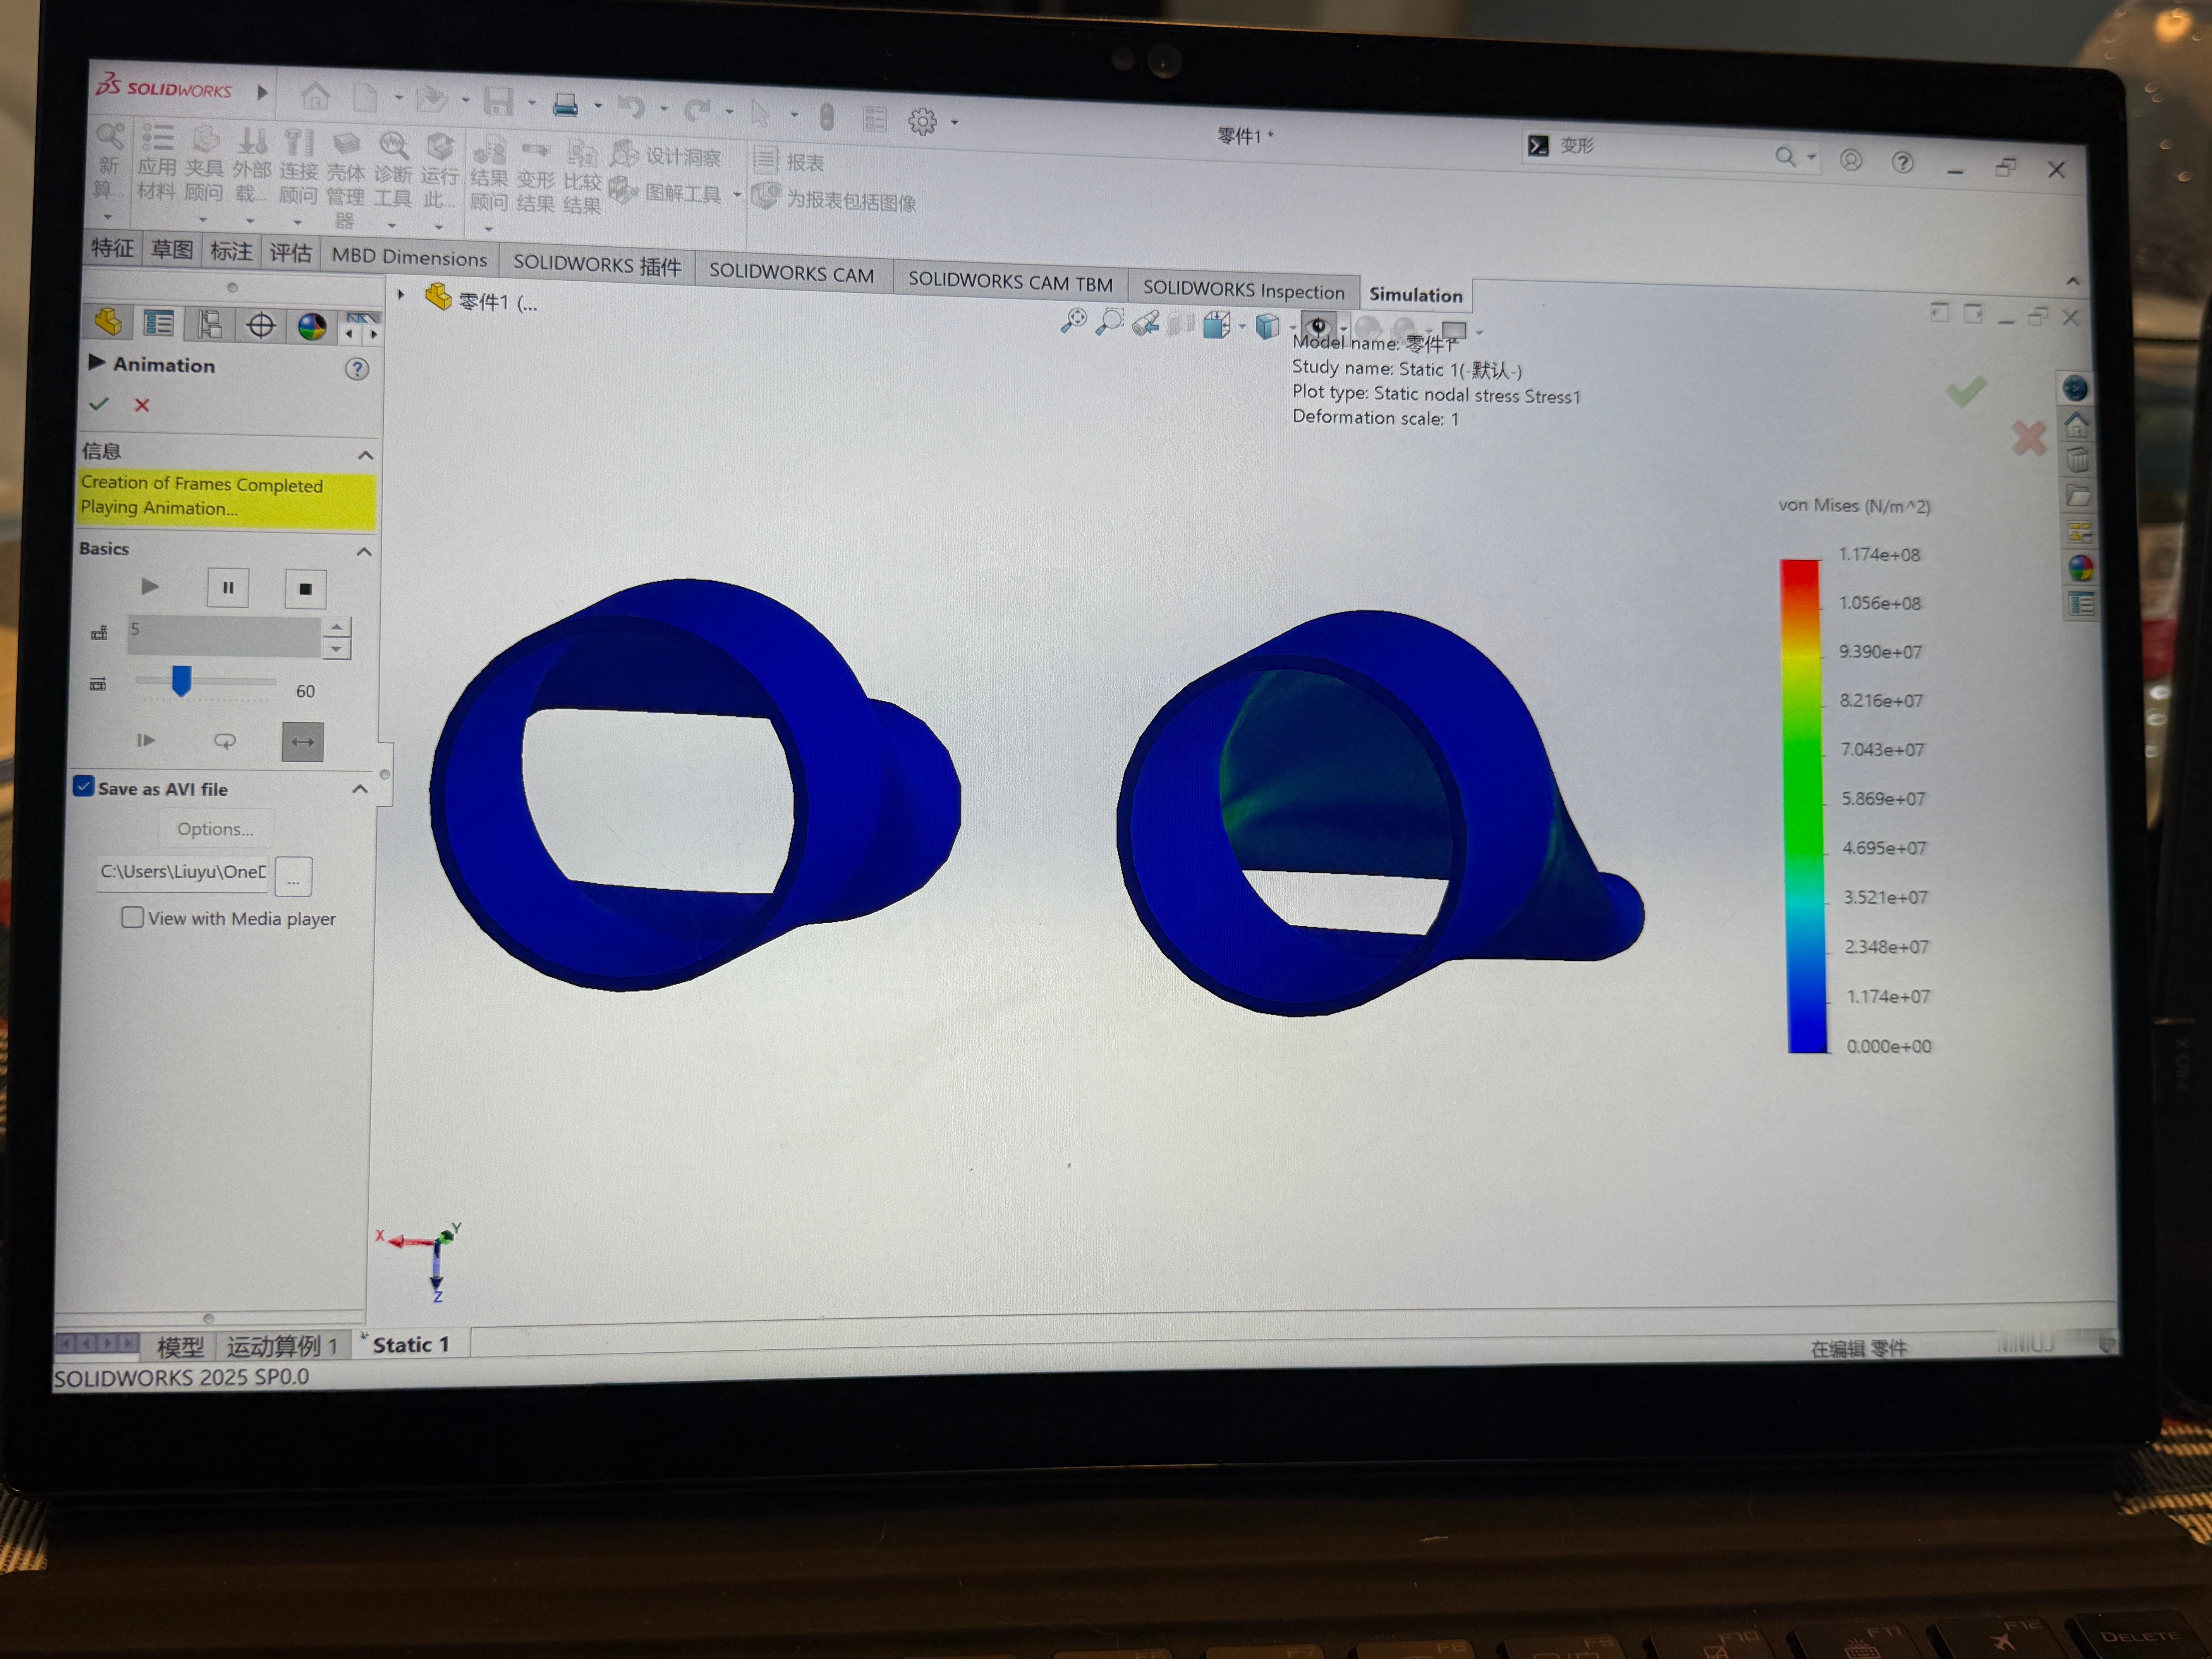Open the ConfigurationManager tab icon
Screen dimensions: 2212x1659
click(x=209, y=324)
